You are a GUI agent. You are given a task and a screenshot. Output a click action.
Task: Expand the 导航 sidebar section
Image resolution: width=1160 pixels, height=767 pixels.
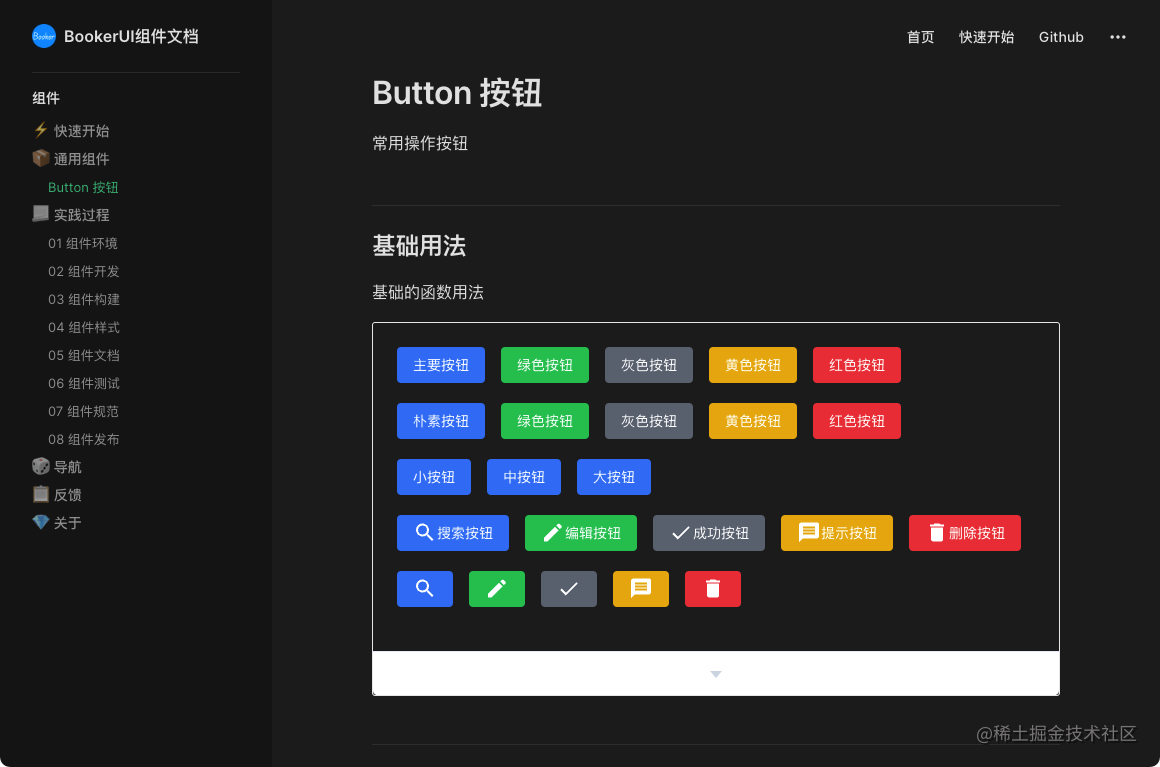pyautogui.click(x=67, y=467)
